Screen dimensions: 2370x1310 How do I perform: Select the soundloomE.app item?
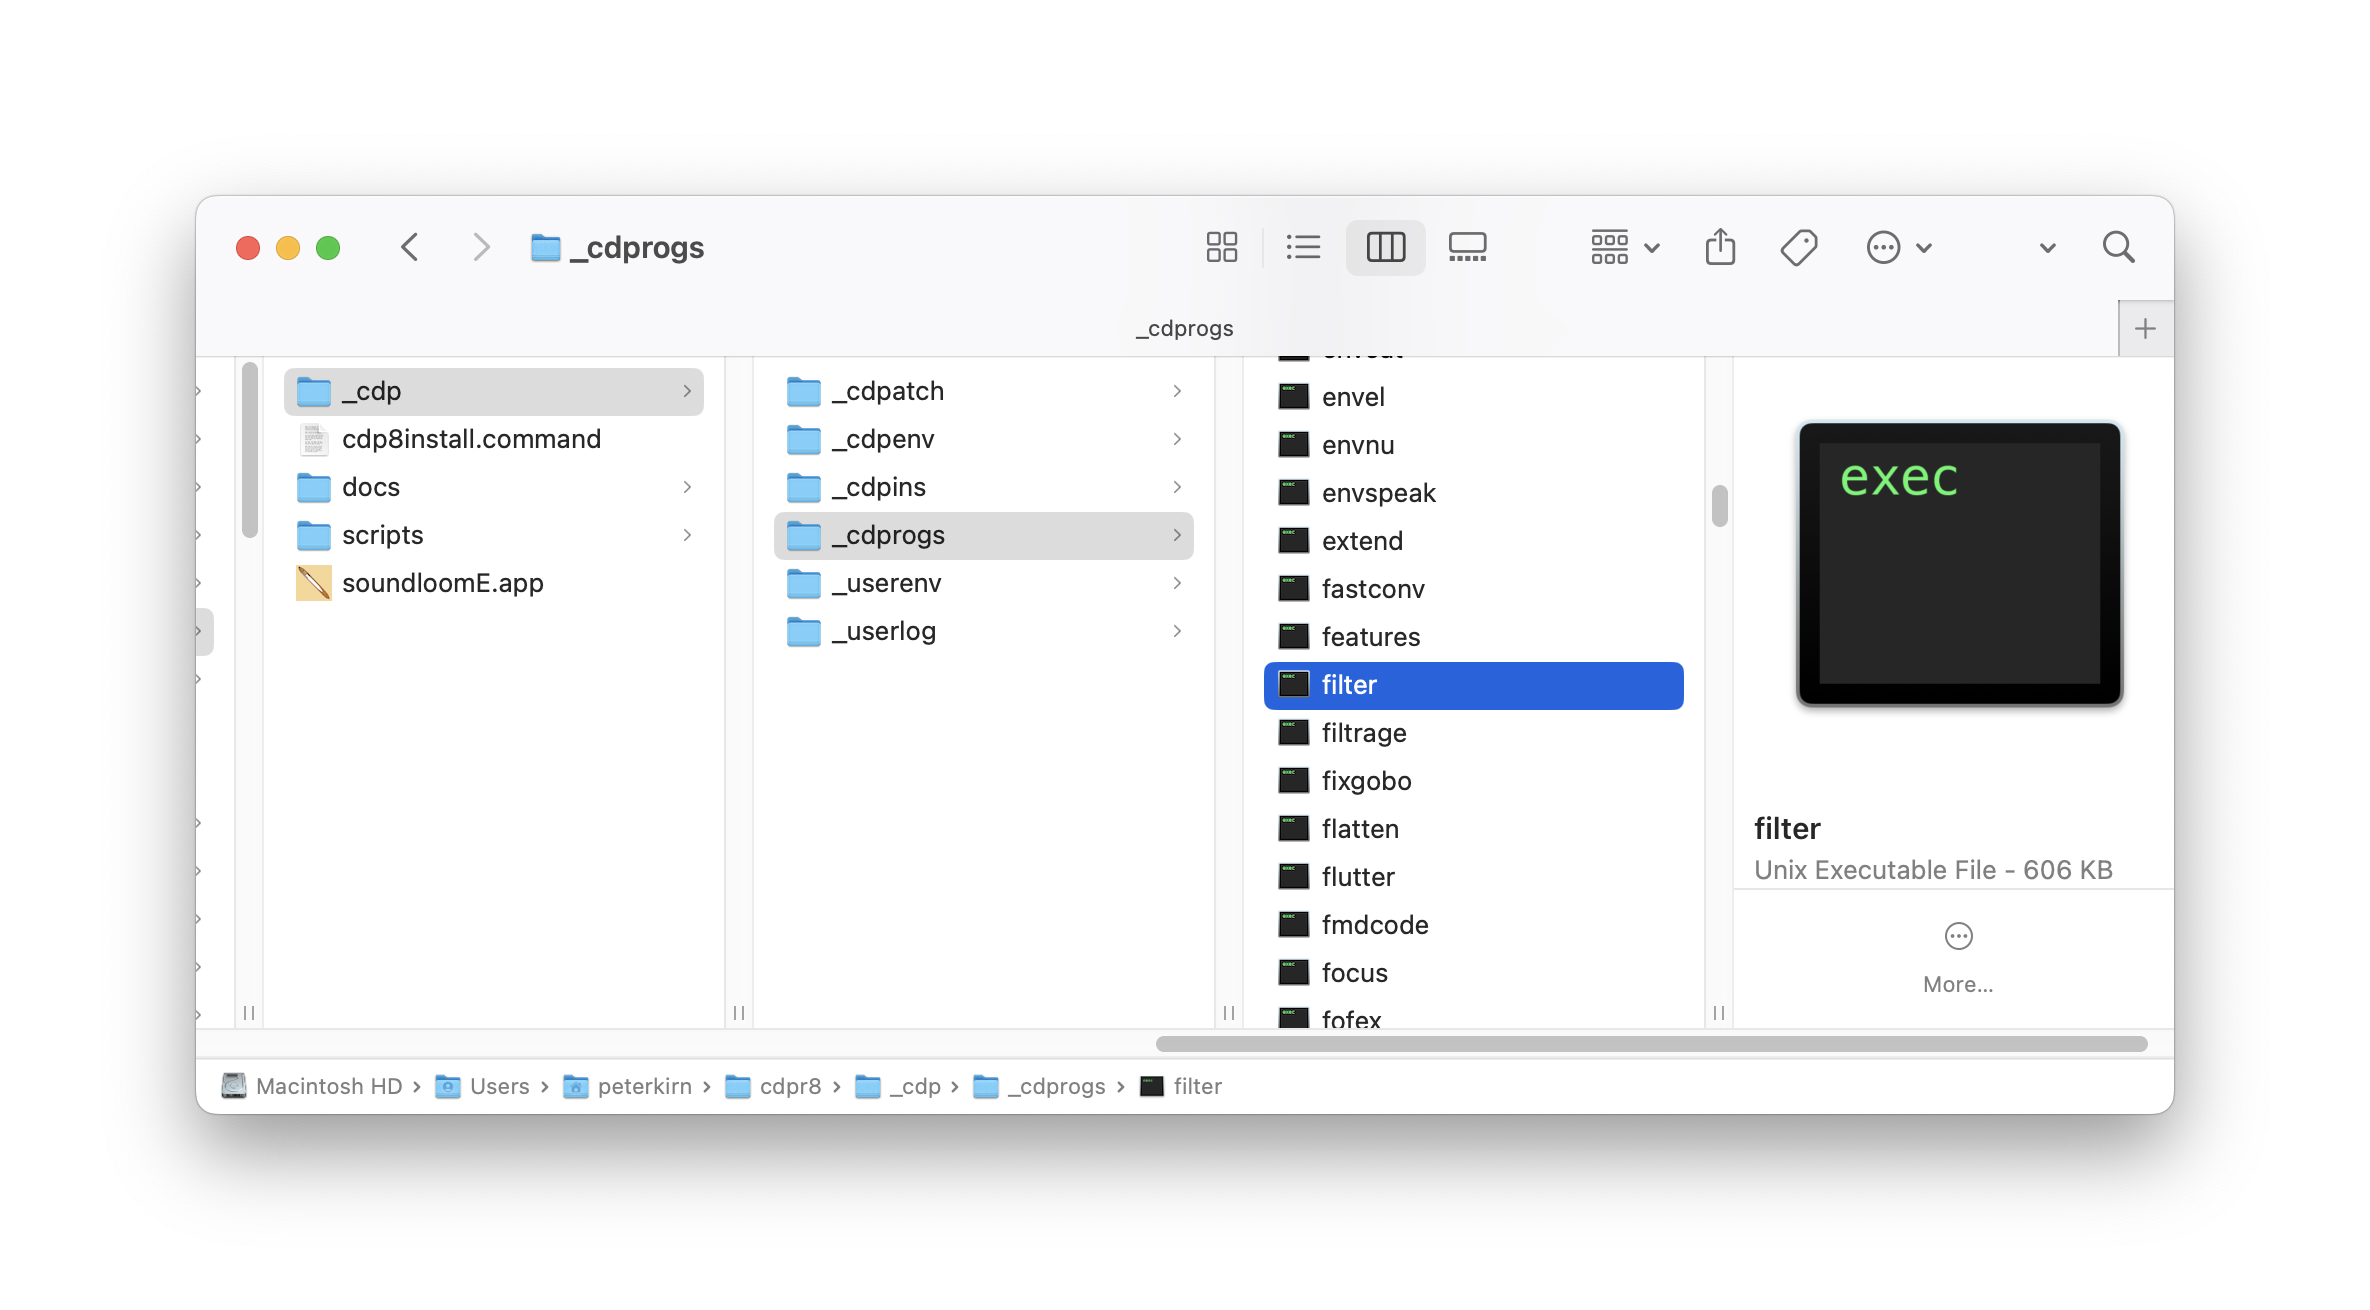tap(442, 583)
